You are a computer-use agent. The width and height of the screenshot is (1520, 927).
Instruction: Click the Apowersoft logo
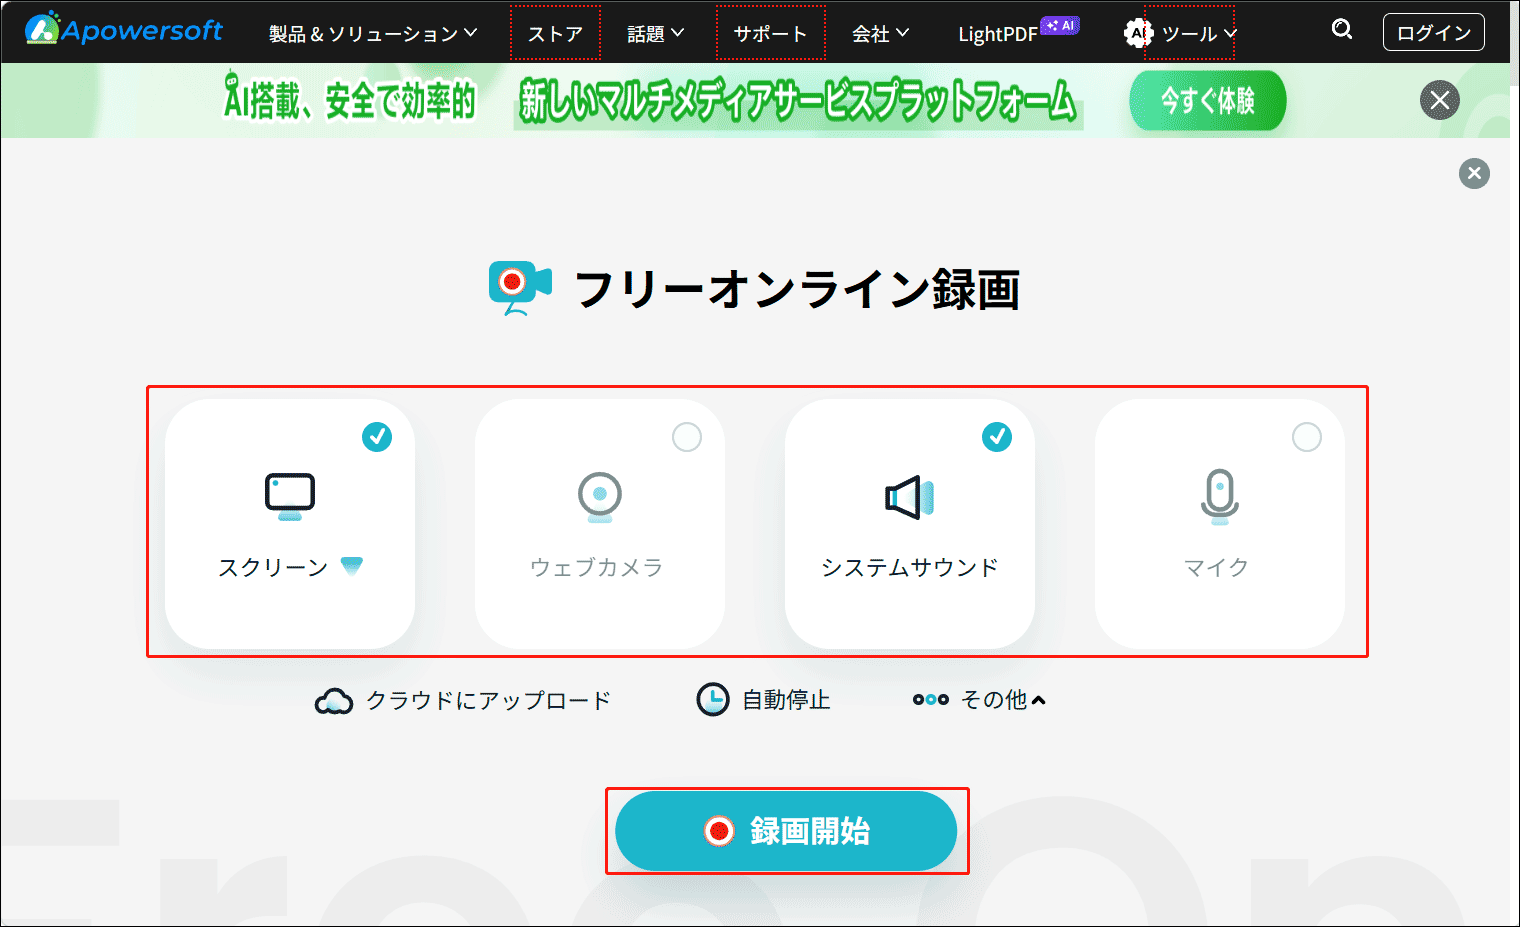tap(120, 31)
